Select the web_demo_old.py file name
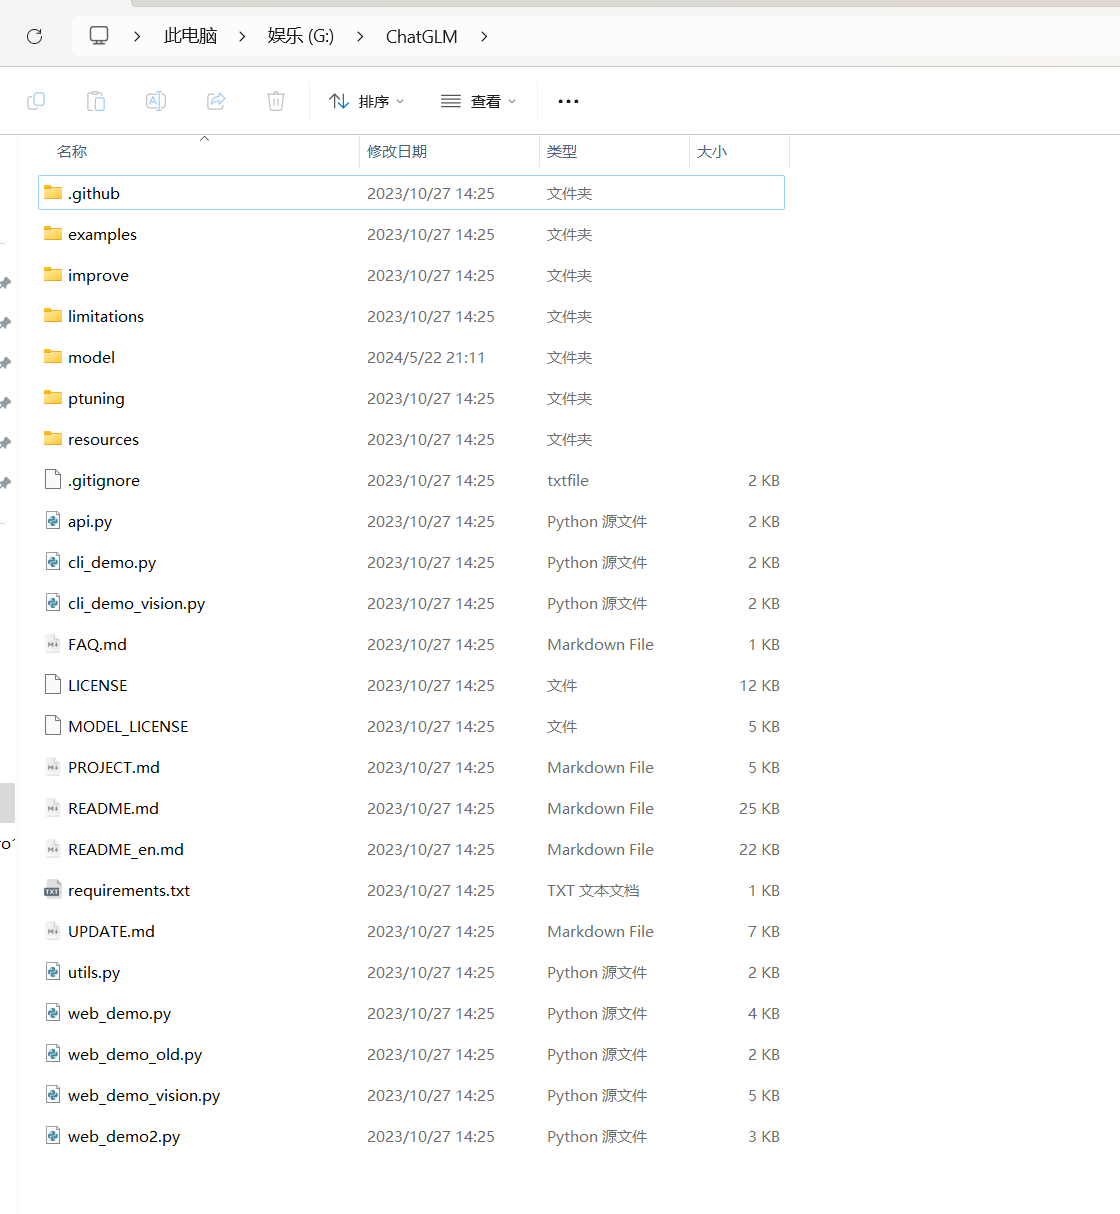The width and height of the screenshot is (1120, 1214). tap(135, 1054)
